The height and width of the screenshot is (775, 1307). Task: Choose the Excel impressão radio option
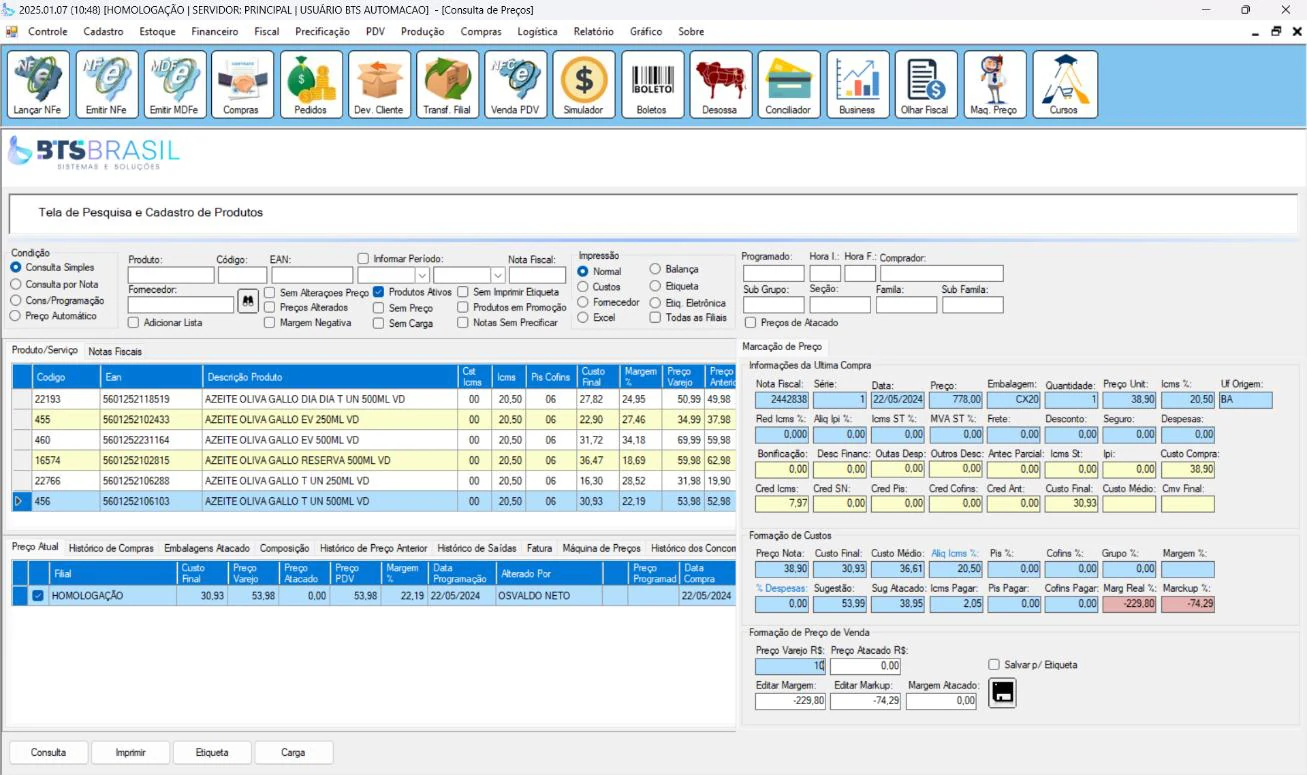583,318
